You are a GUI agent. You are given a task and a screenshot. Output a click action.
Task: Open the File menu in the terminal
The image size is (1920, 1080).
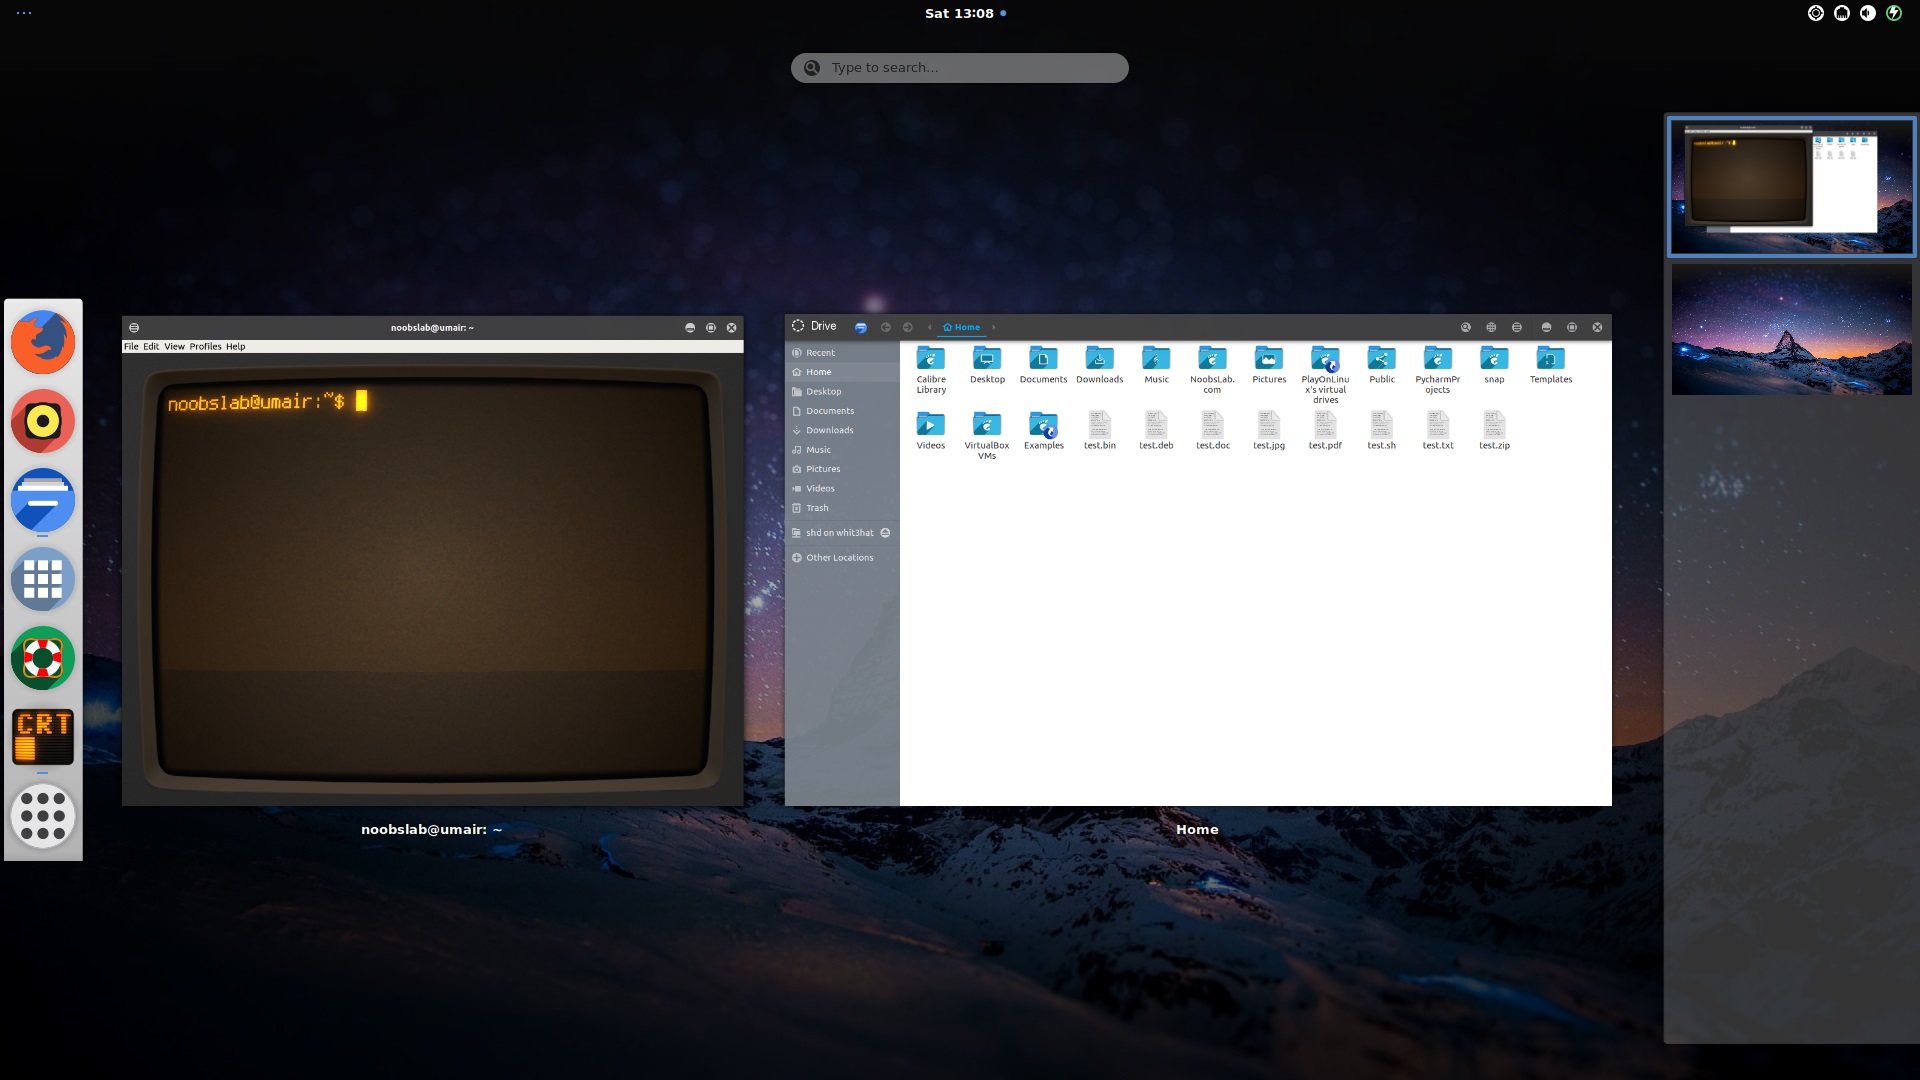point(131,346)
